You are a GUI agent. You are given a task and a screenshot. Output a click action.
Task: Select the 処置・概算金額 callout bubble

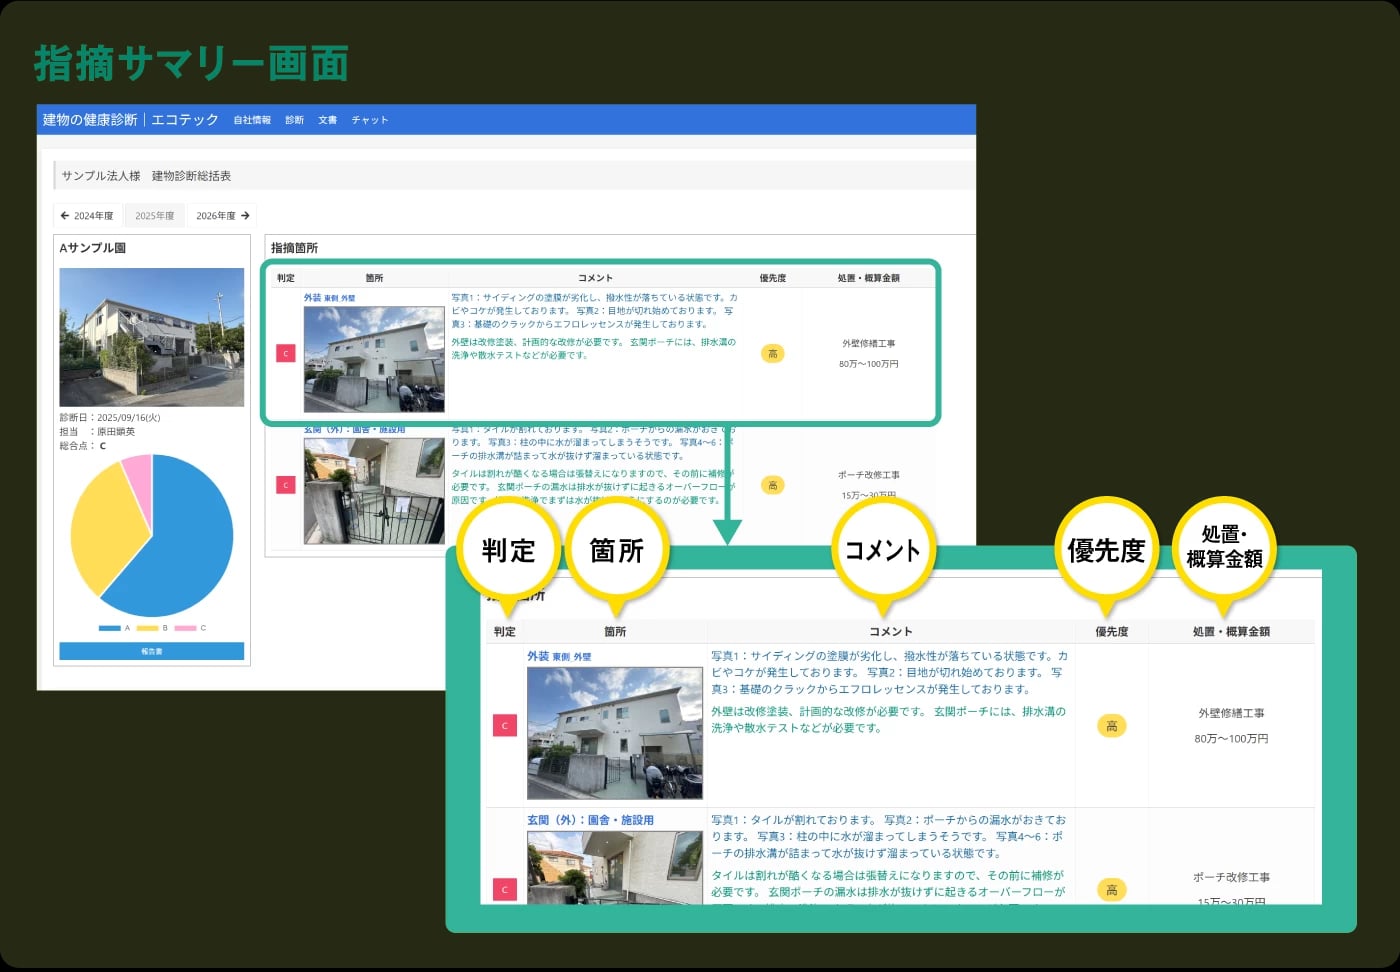coord(1224,545)
